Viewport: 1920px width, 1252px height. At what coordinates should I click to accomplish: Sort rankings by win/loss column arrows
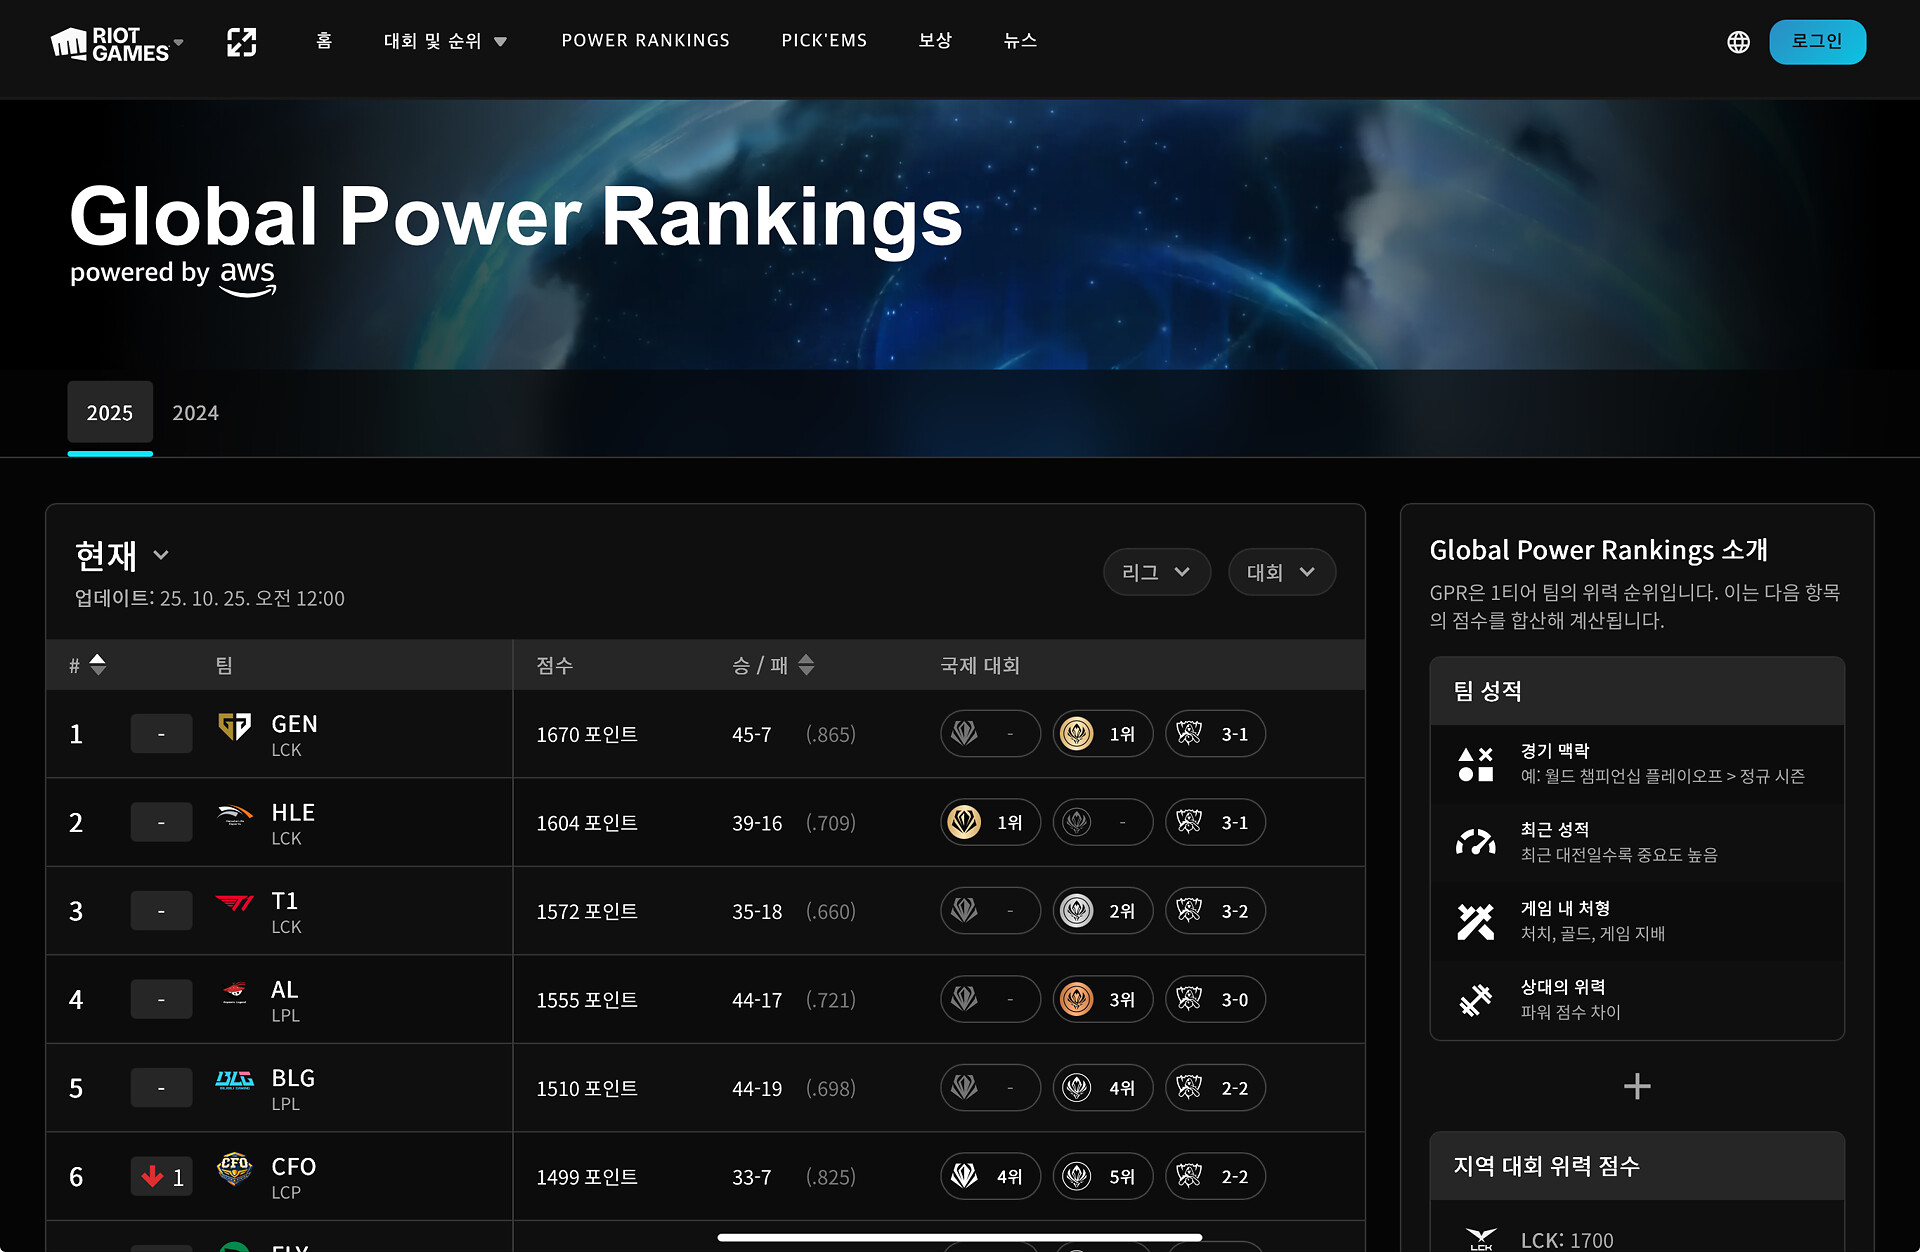point(806,665)
